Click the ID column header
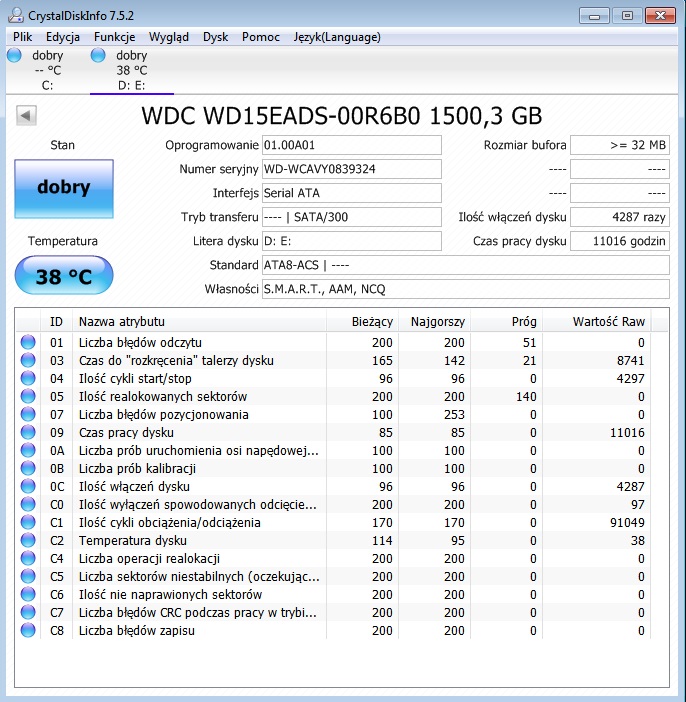686x702 pixels. click(x=56, y=321)
